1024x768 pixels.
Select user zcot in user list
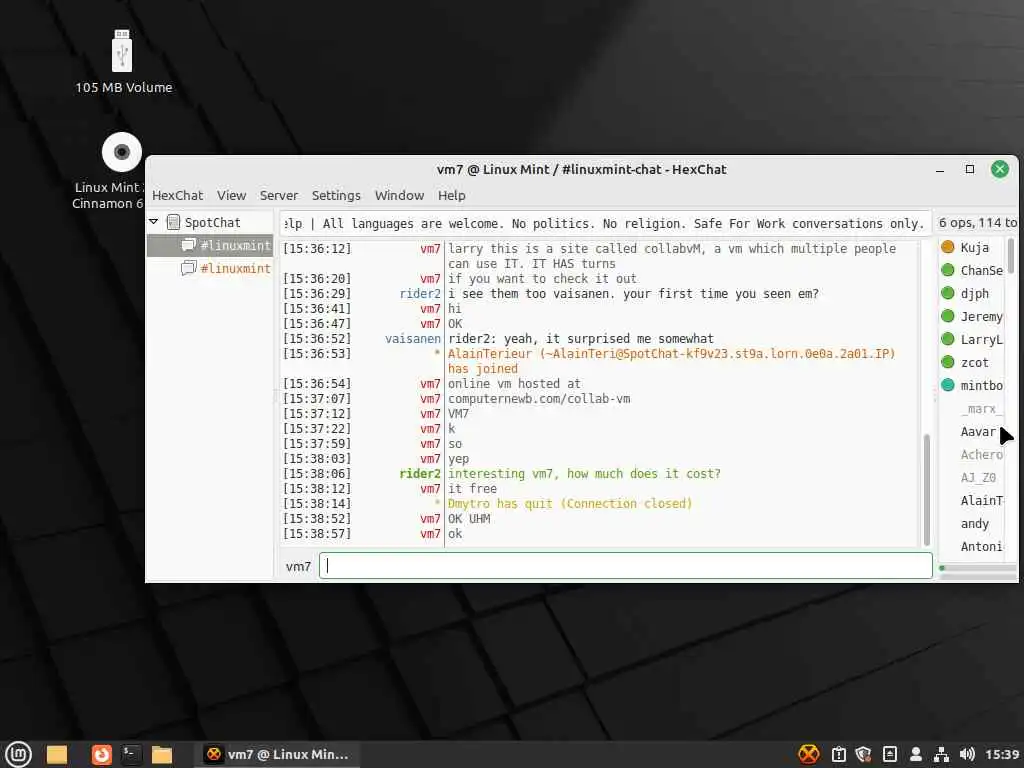click(974, 362)
